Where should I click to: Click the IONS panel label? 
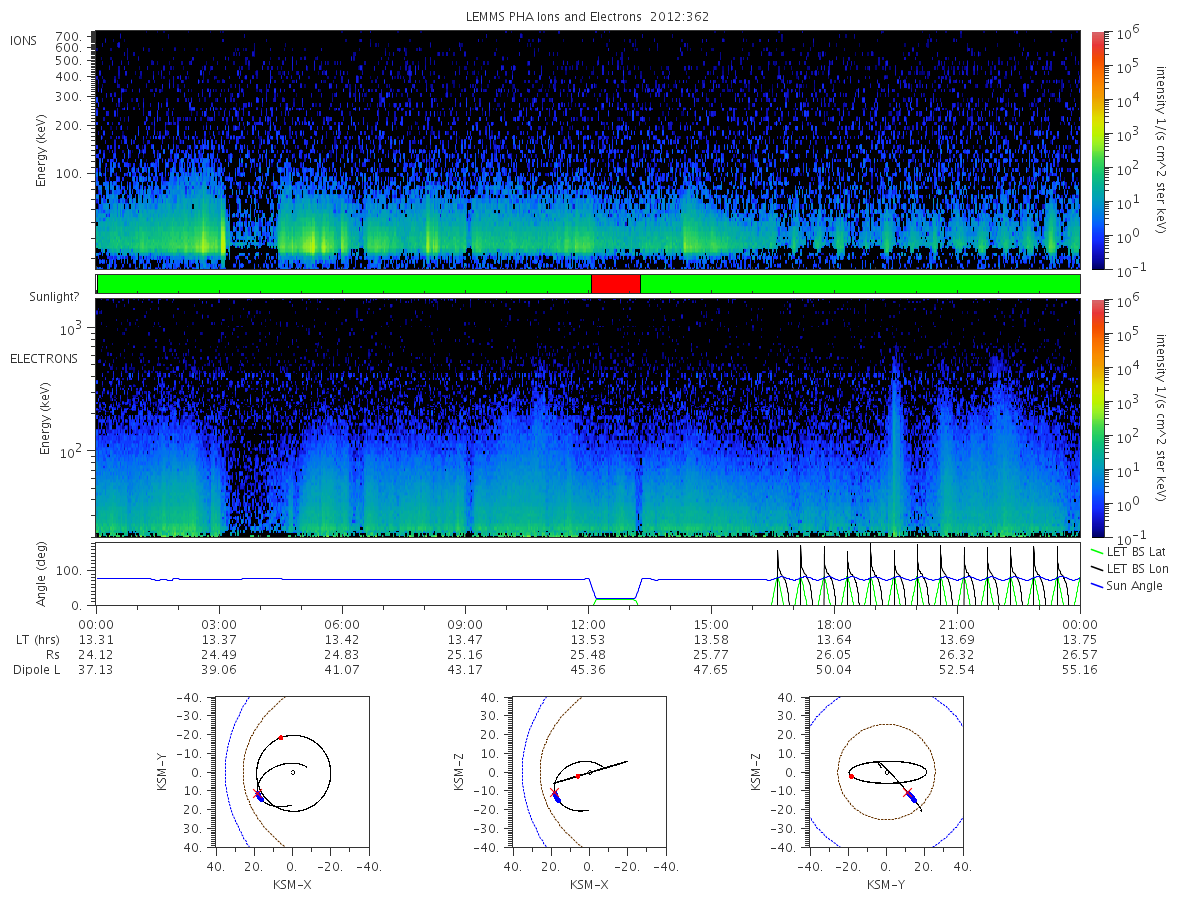pos(24,40)
